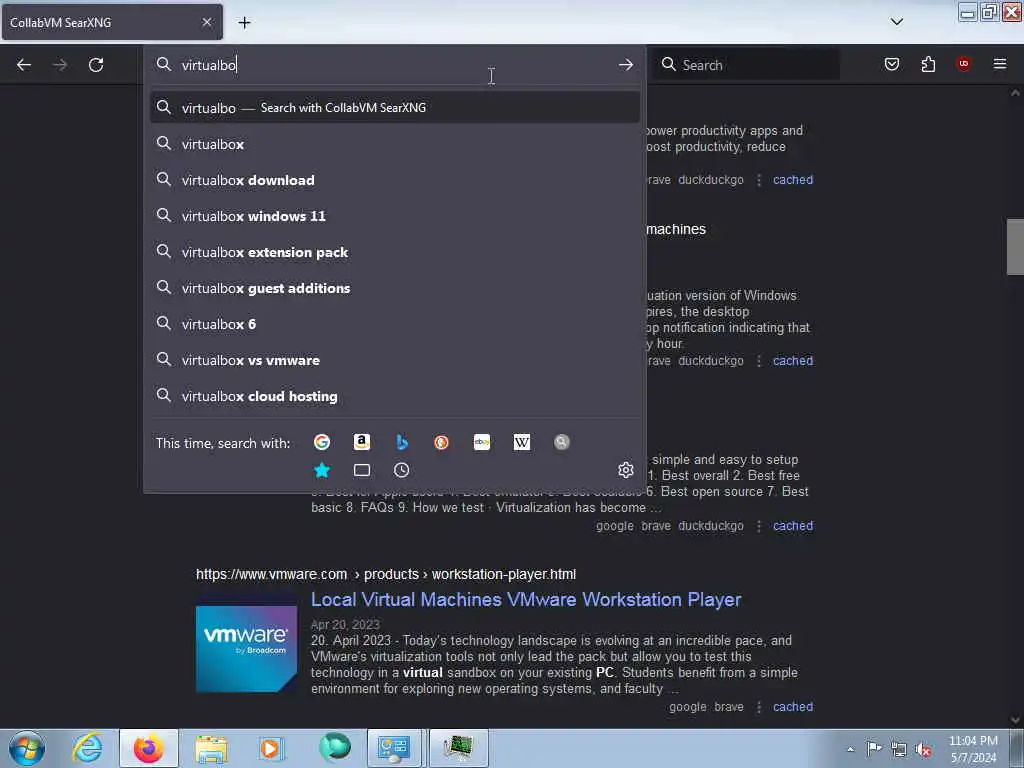
Task: Open Windows Media Player from taskbar
Action: point(270,748)
